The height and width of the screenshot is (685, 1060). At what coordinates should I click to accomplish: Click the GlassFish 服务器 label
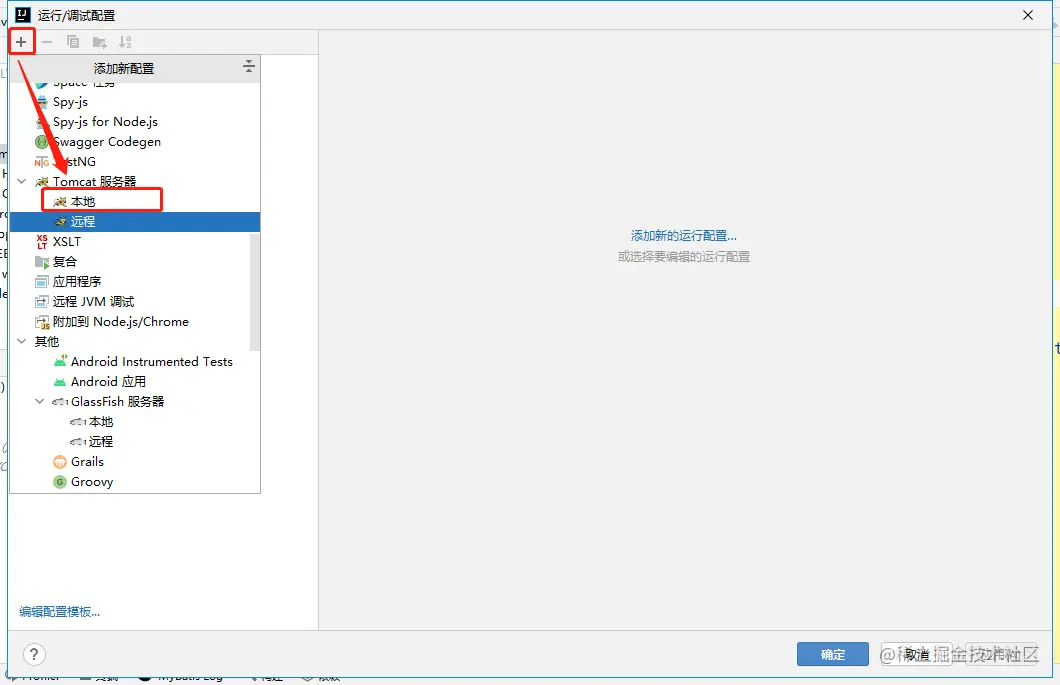point(118,402)
